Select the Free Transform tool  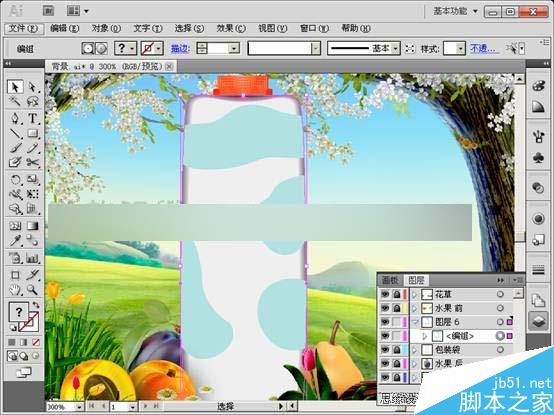(32, 194)
